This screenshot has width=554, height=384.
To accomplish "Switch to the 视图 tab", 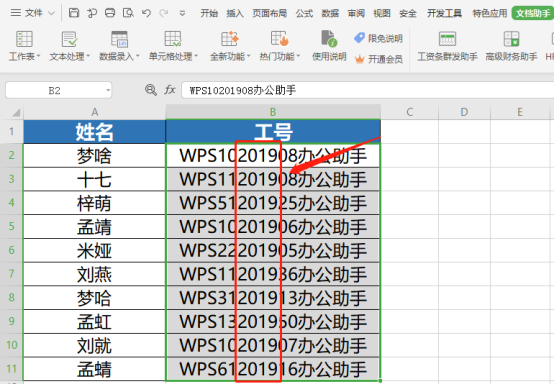I will point(382,13).
